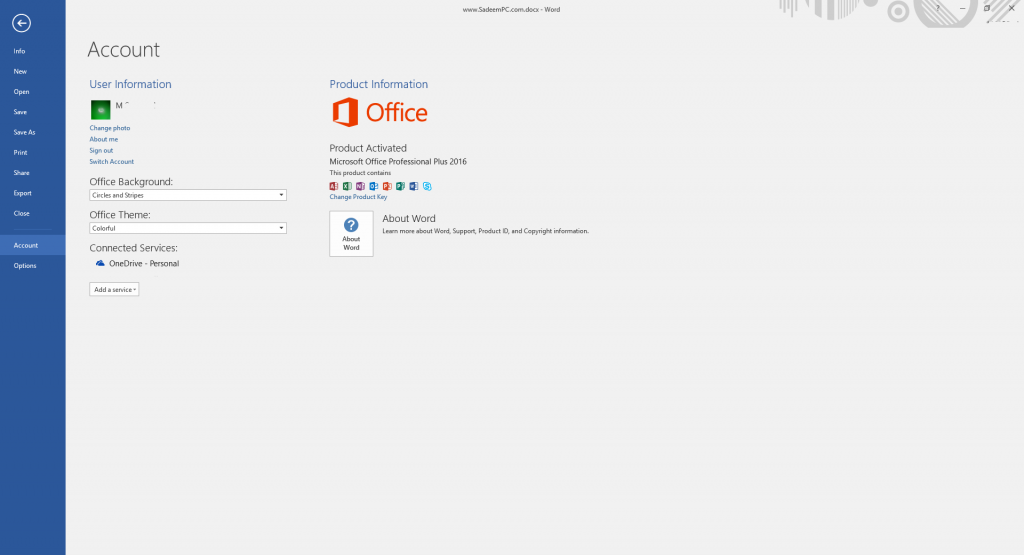Click the Sign out link
Screen dimensions: 1024x555
click(101, 150)
